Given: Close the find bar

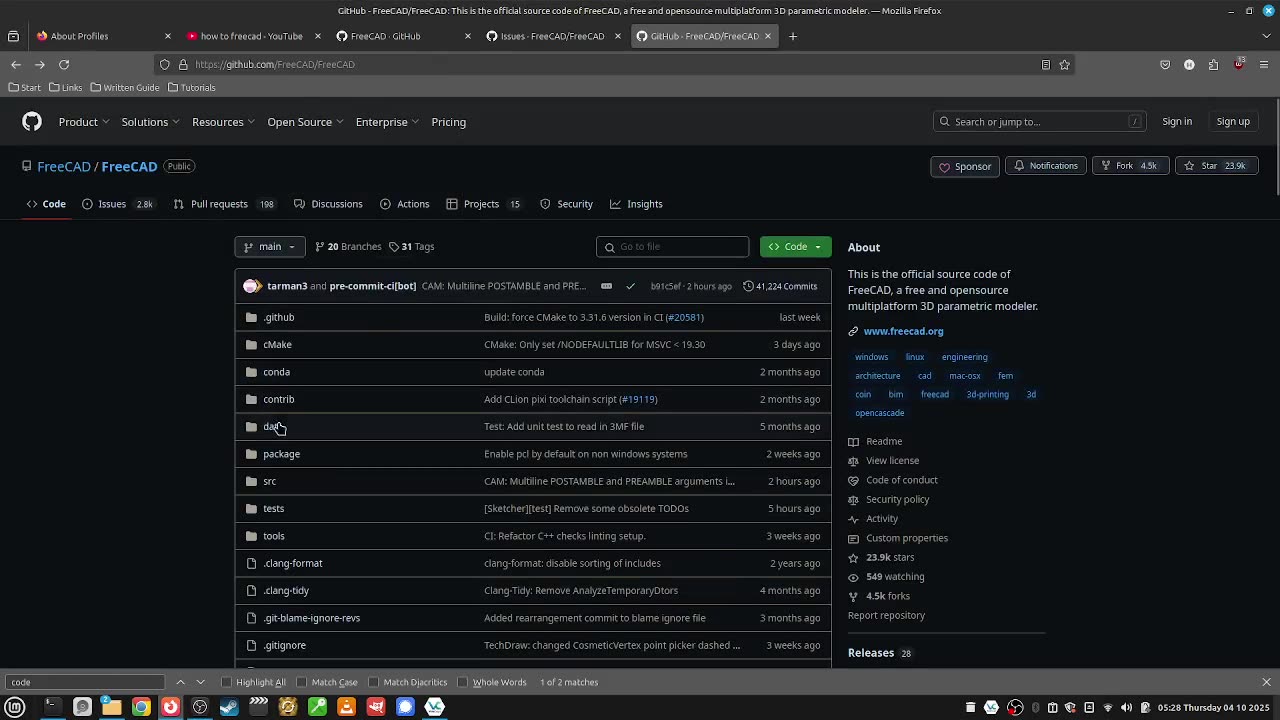Looking at the screenshot, I should (1266, 682).
